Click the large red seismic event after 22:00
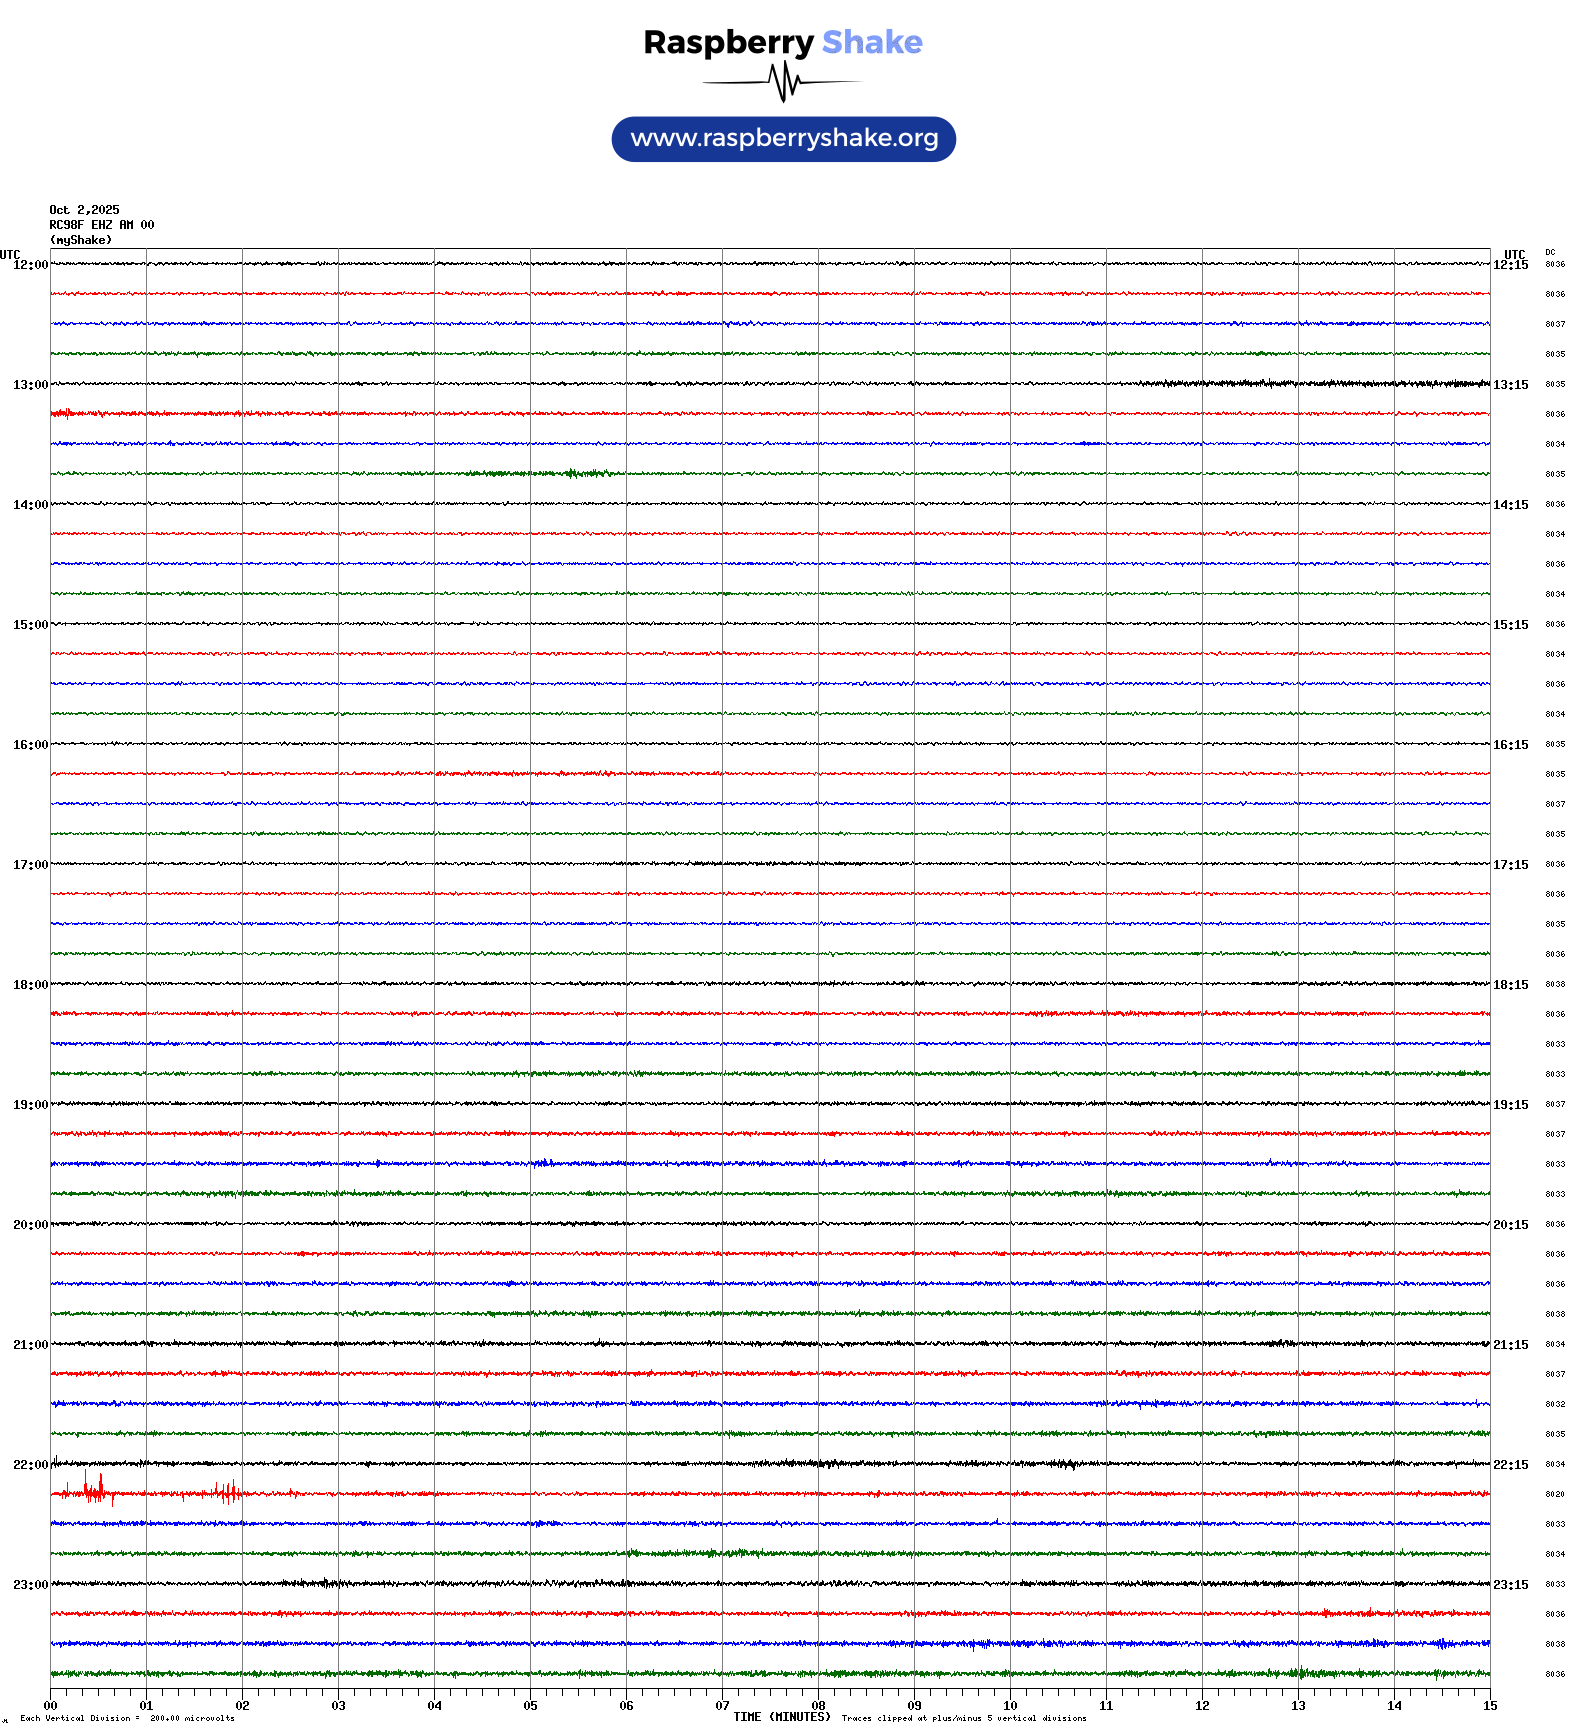 click(x=96, y=1491)
